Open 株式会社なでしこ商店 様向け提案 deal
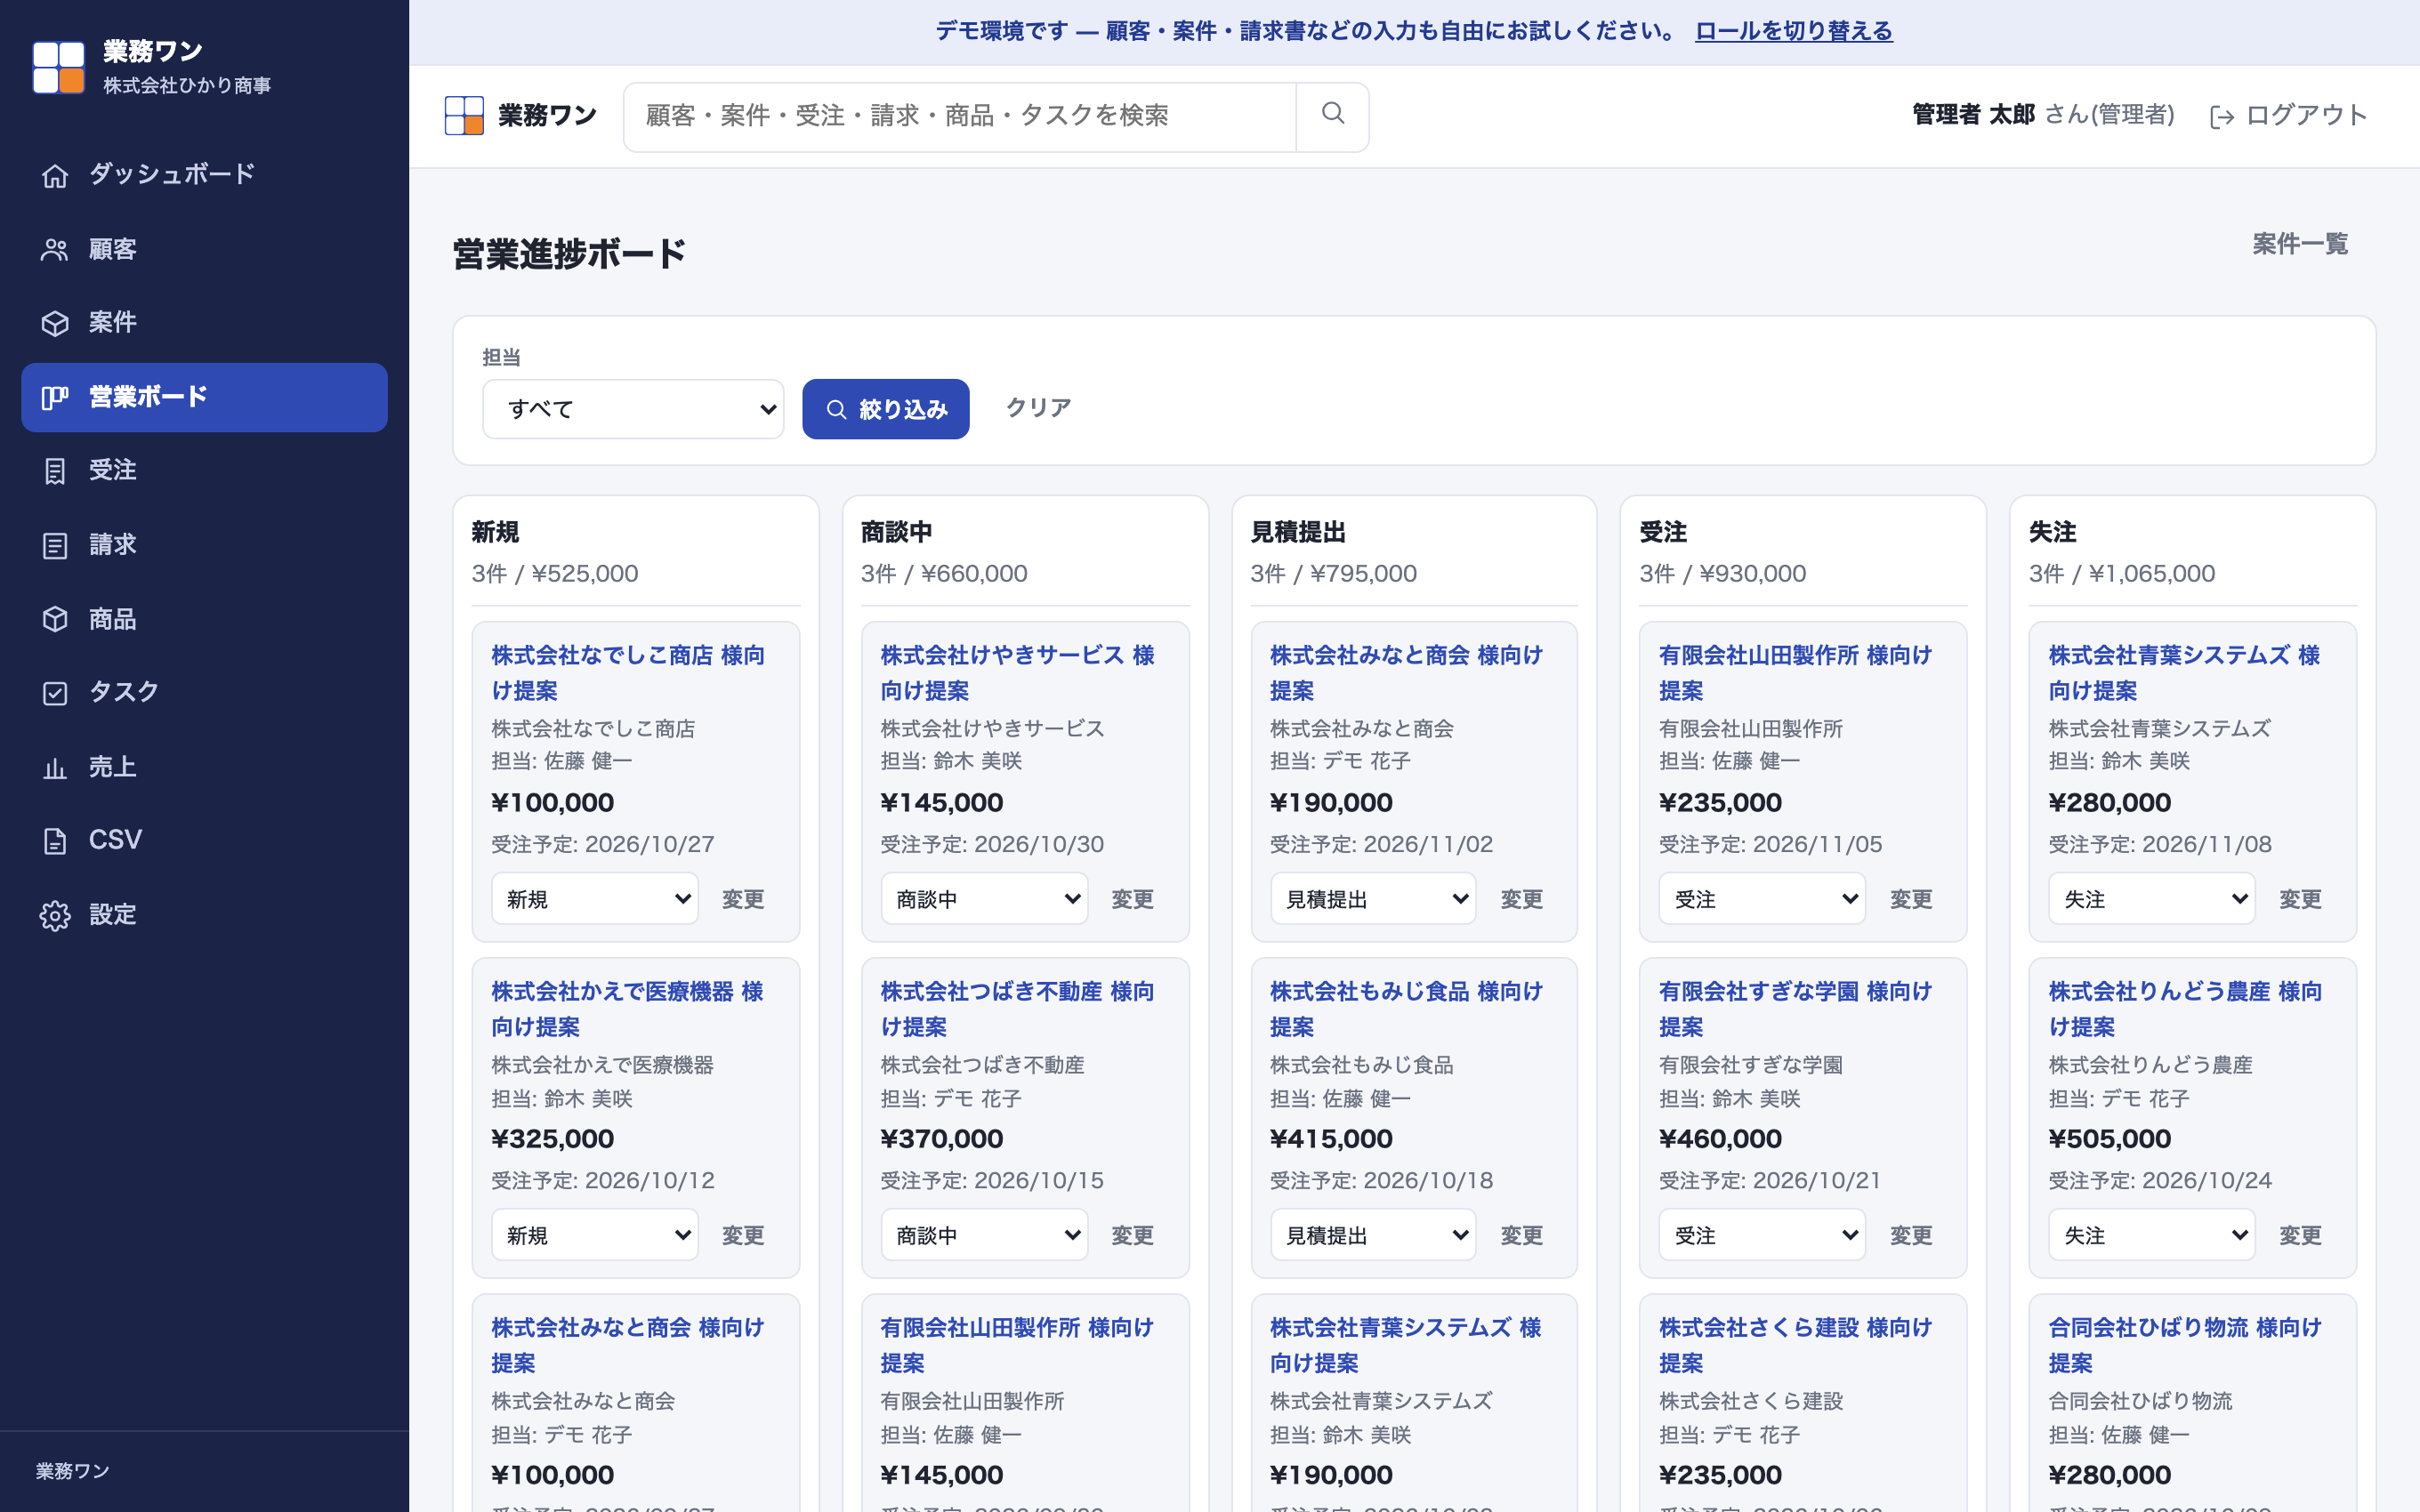The image size is (2420, 1512). coord(628,673)
